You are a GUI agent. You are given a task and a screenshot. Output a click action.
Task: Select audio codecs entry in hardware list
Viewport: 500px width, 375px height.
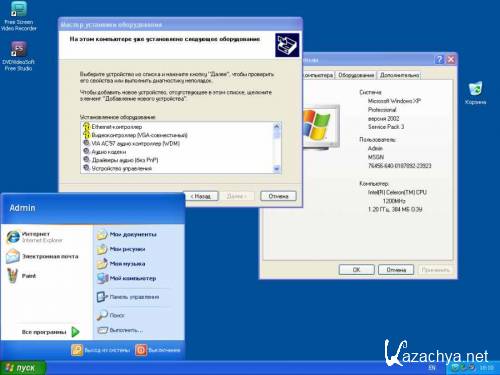[x=109, y=152]
